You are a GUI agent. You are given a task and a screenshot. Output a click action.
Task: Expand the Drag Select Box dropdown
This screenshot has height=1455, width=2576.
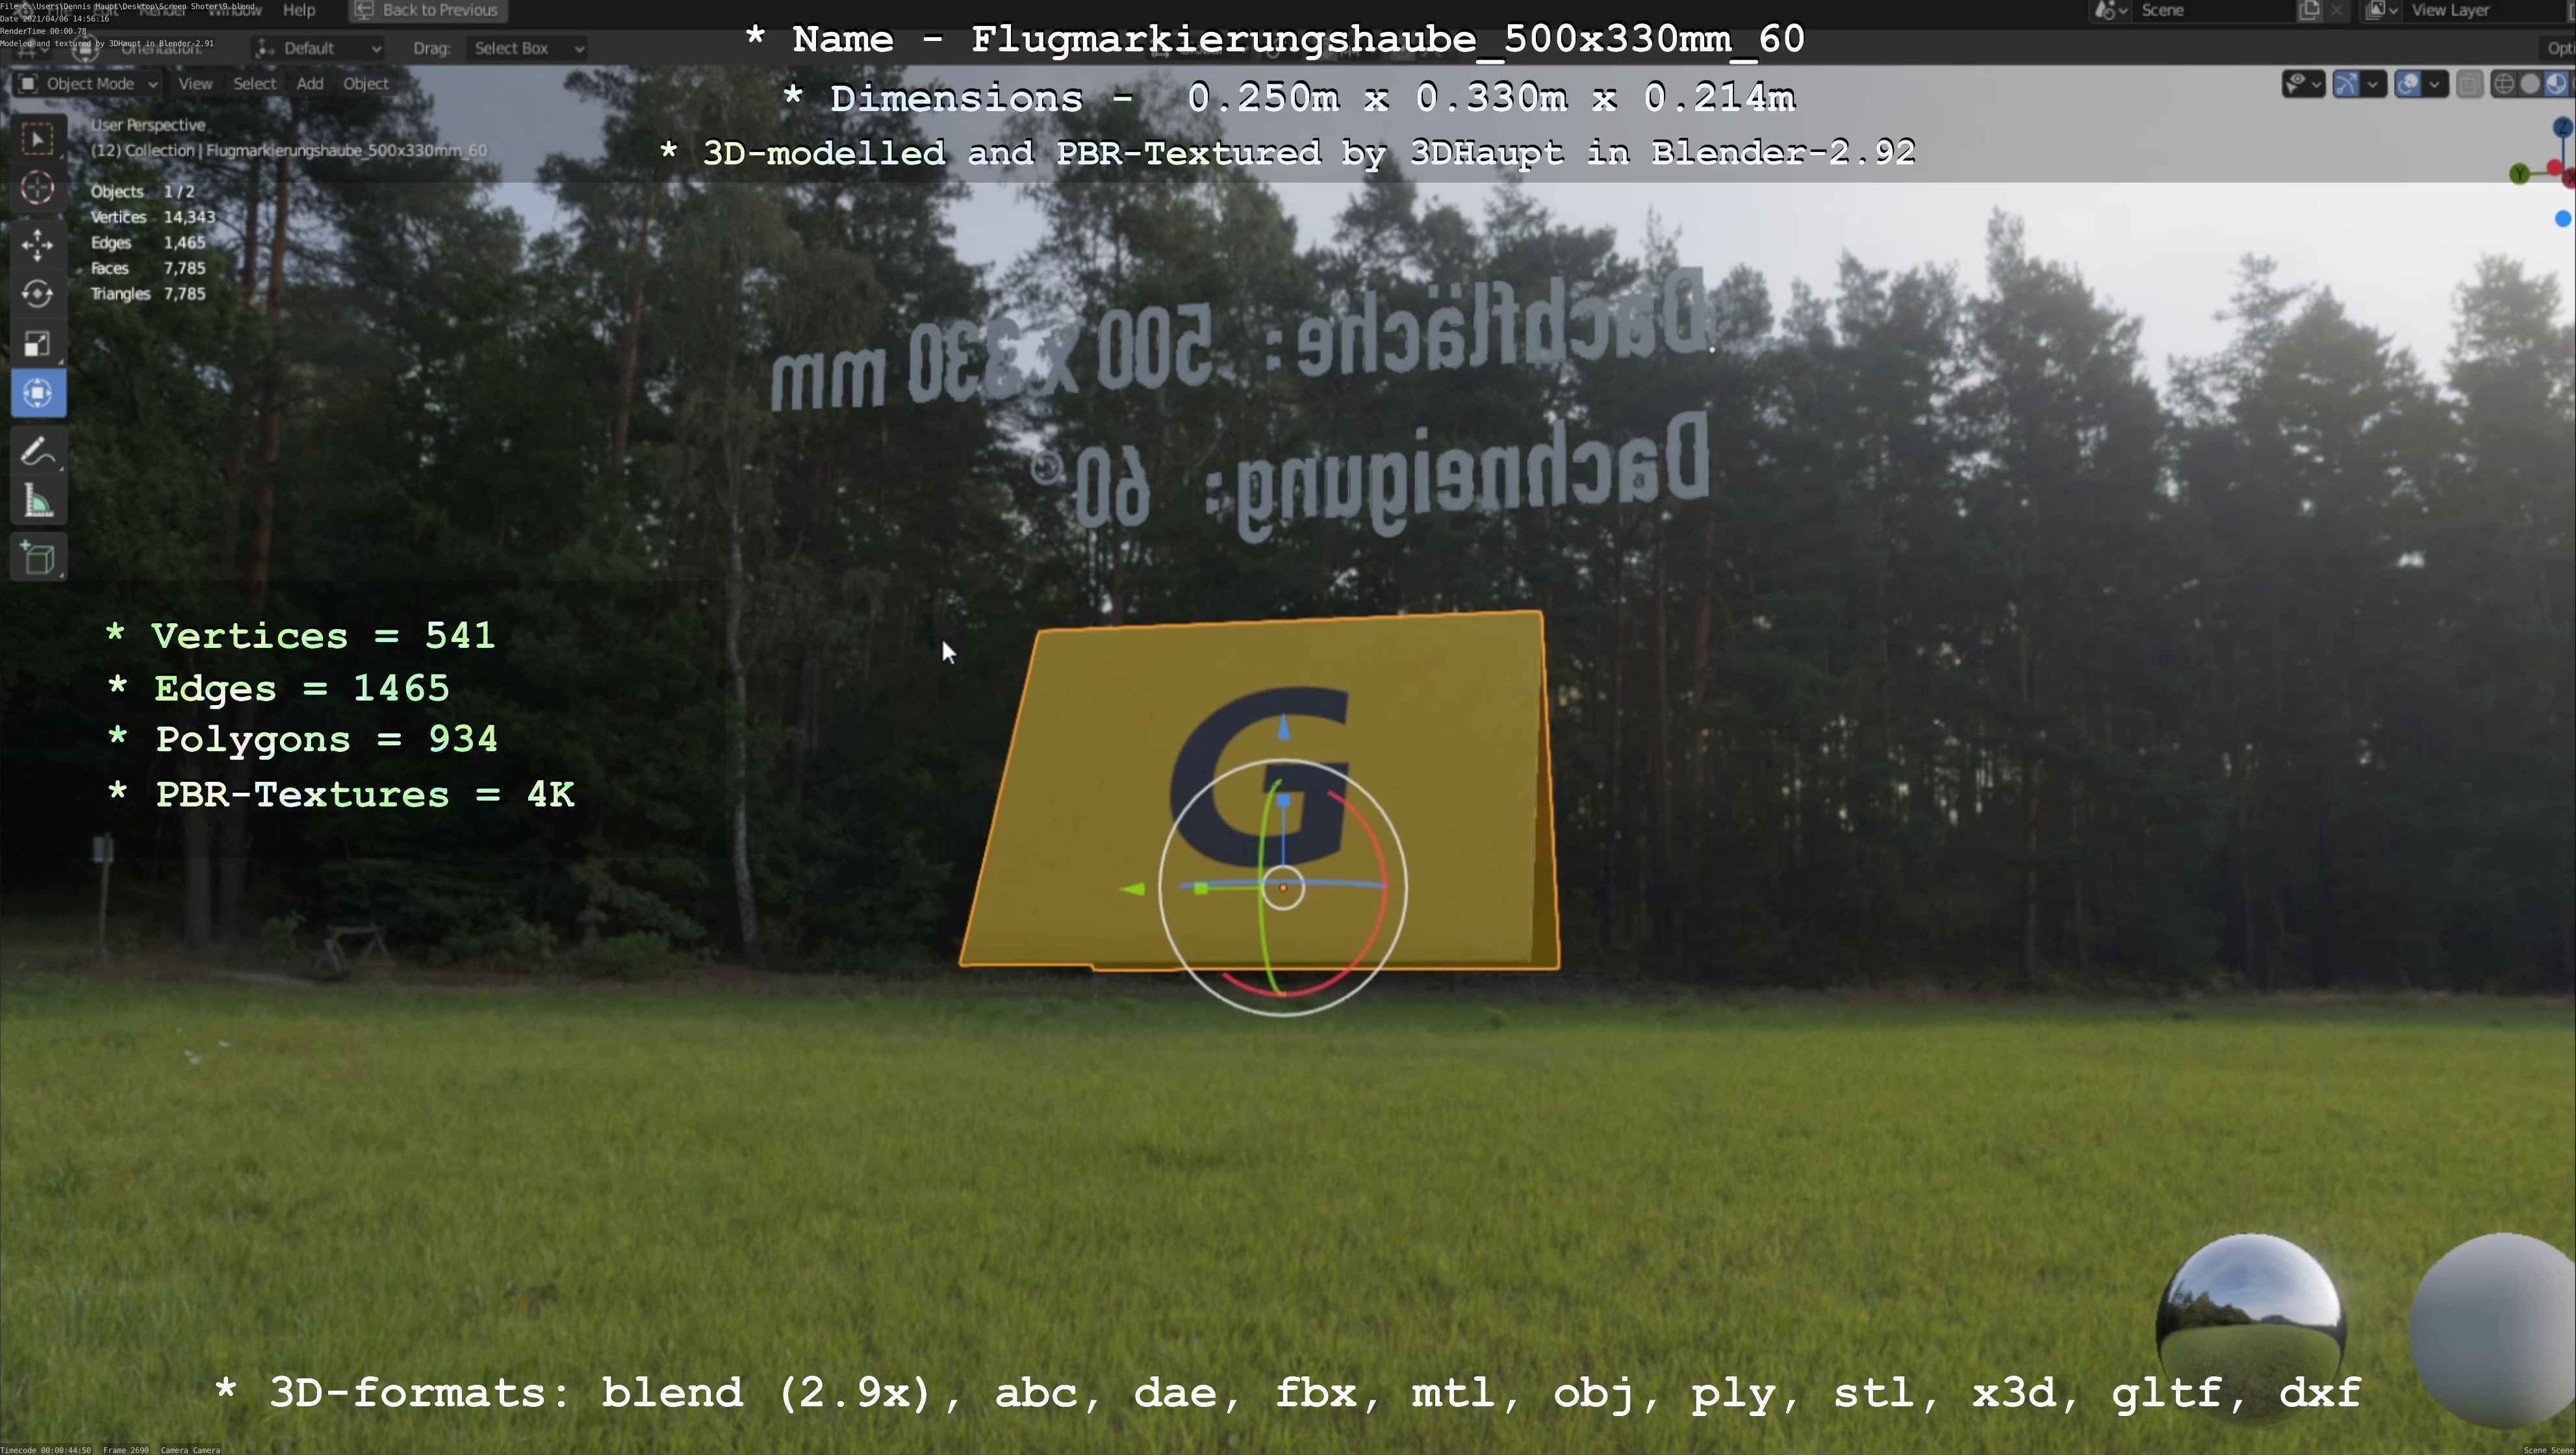(527, 48)
